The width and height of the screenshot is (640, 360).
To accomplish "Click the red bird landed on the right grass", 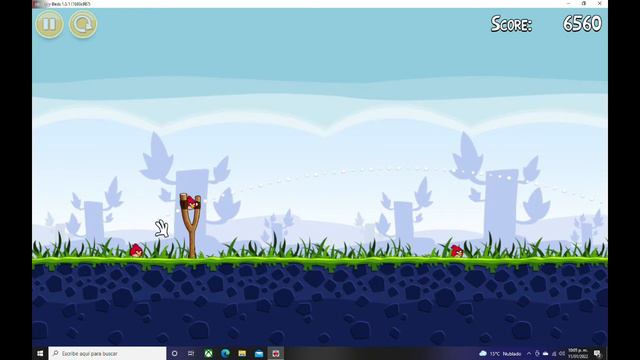I will [x=457, y=251].
